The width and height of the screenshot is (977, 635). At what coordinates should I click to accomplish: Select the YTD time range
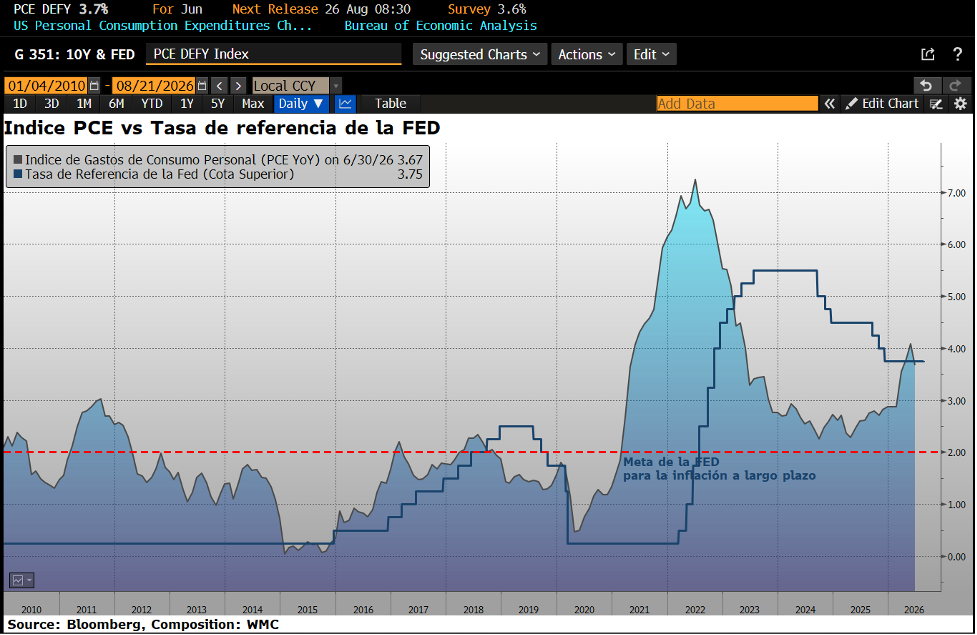click(151, 103)
